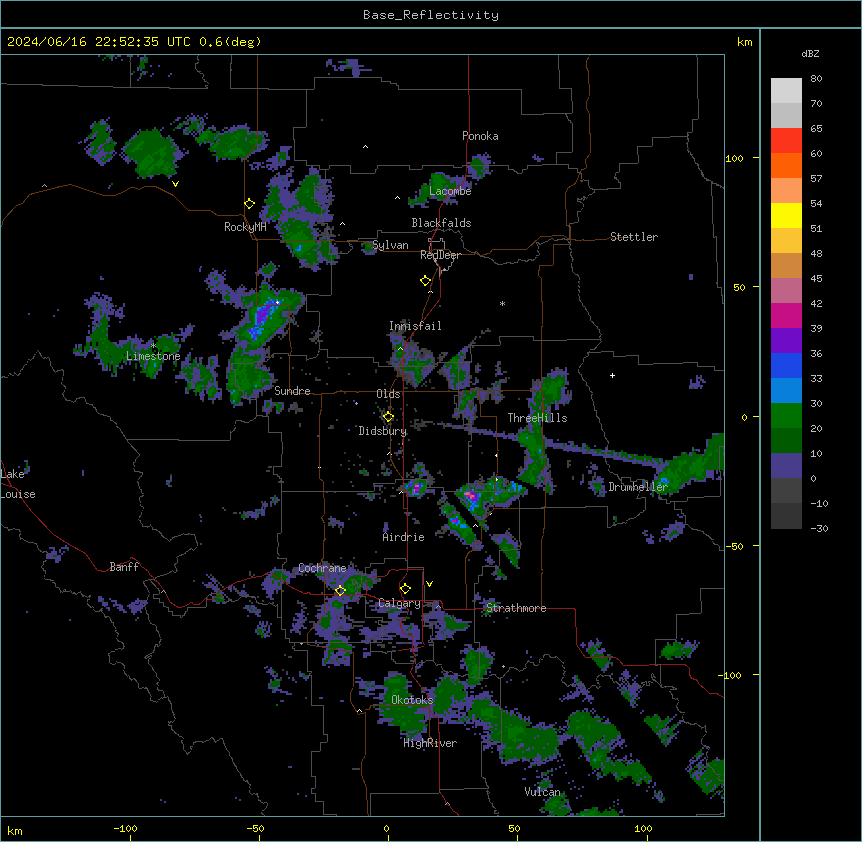Click the yellow V marker above RockyMH area
This screenshot has height=842, width=862.
(175, 184)
